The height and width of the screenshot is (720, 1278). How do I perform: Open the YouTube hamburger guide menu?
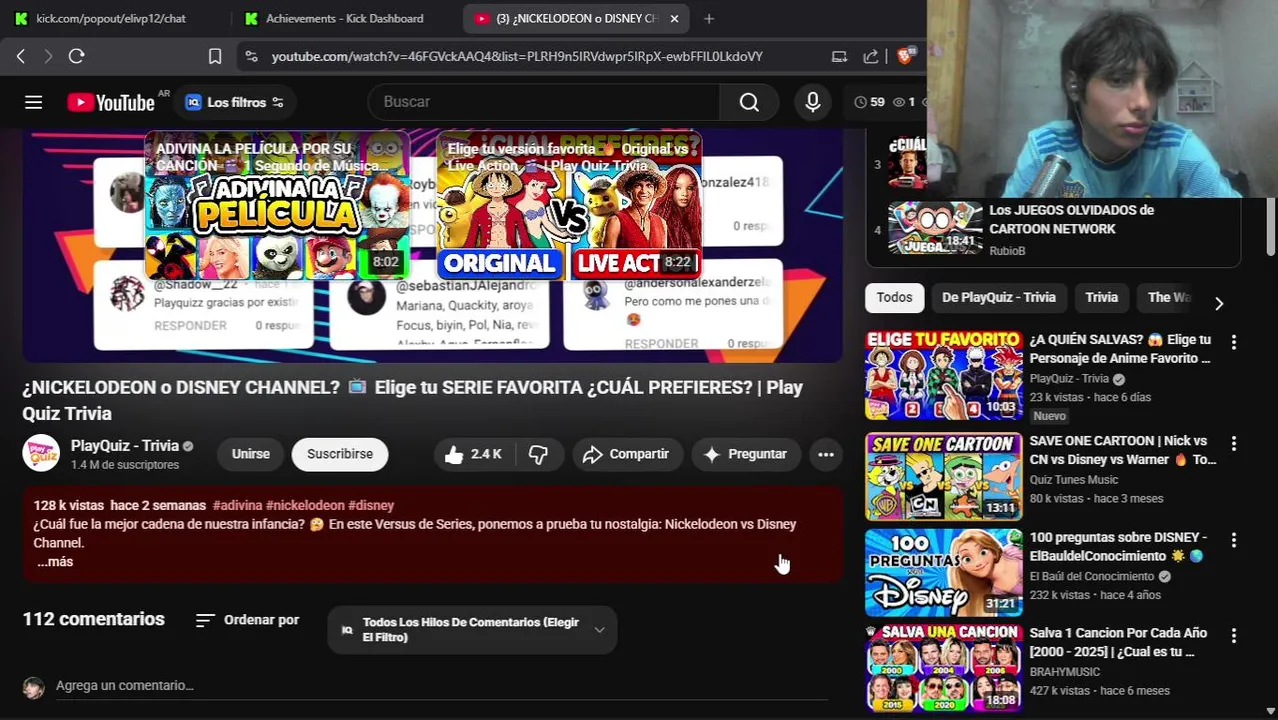(x=33, y=102)
